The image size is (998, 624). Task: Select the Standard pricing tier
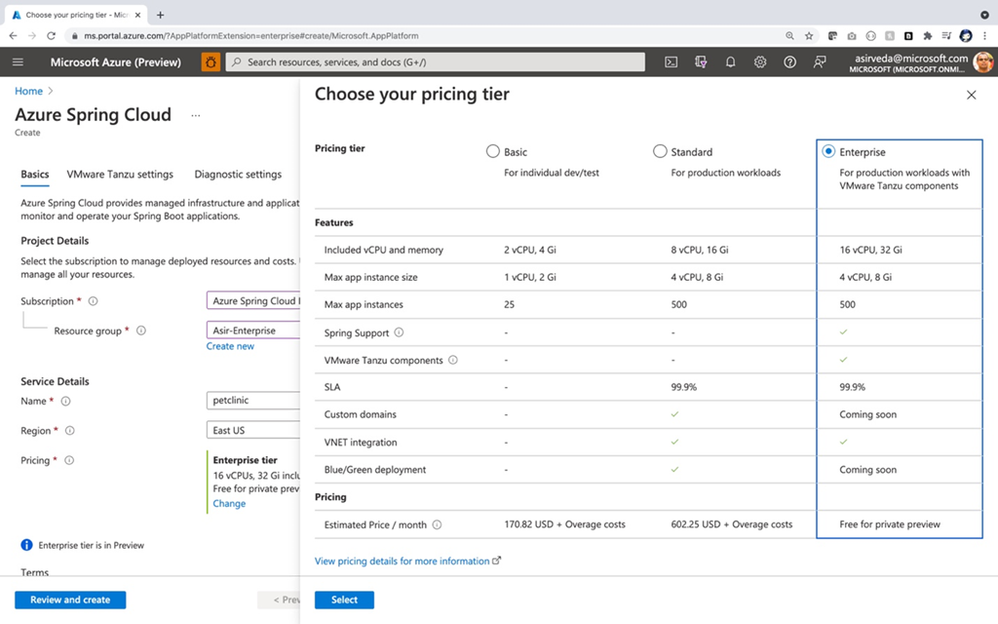[660, 152]
